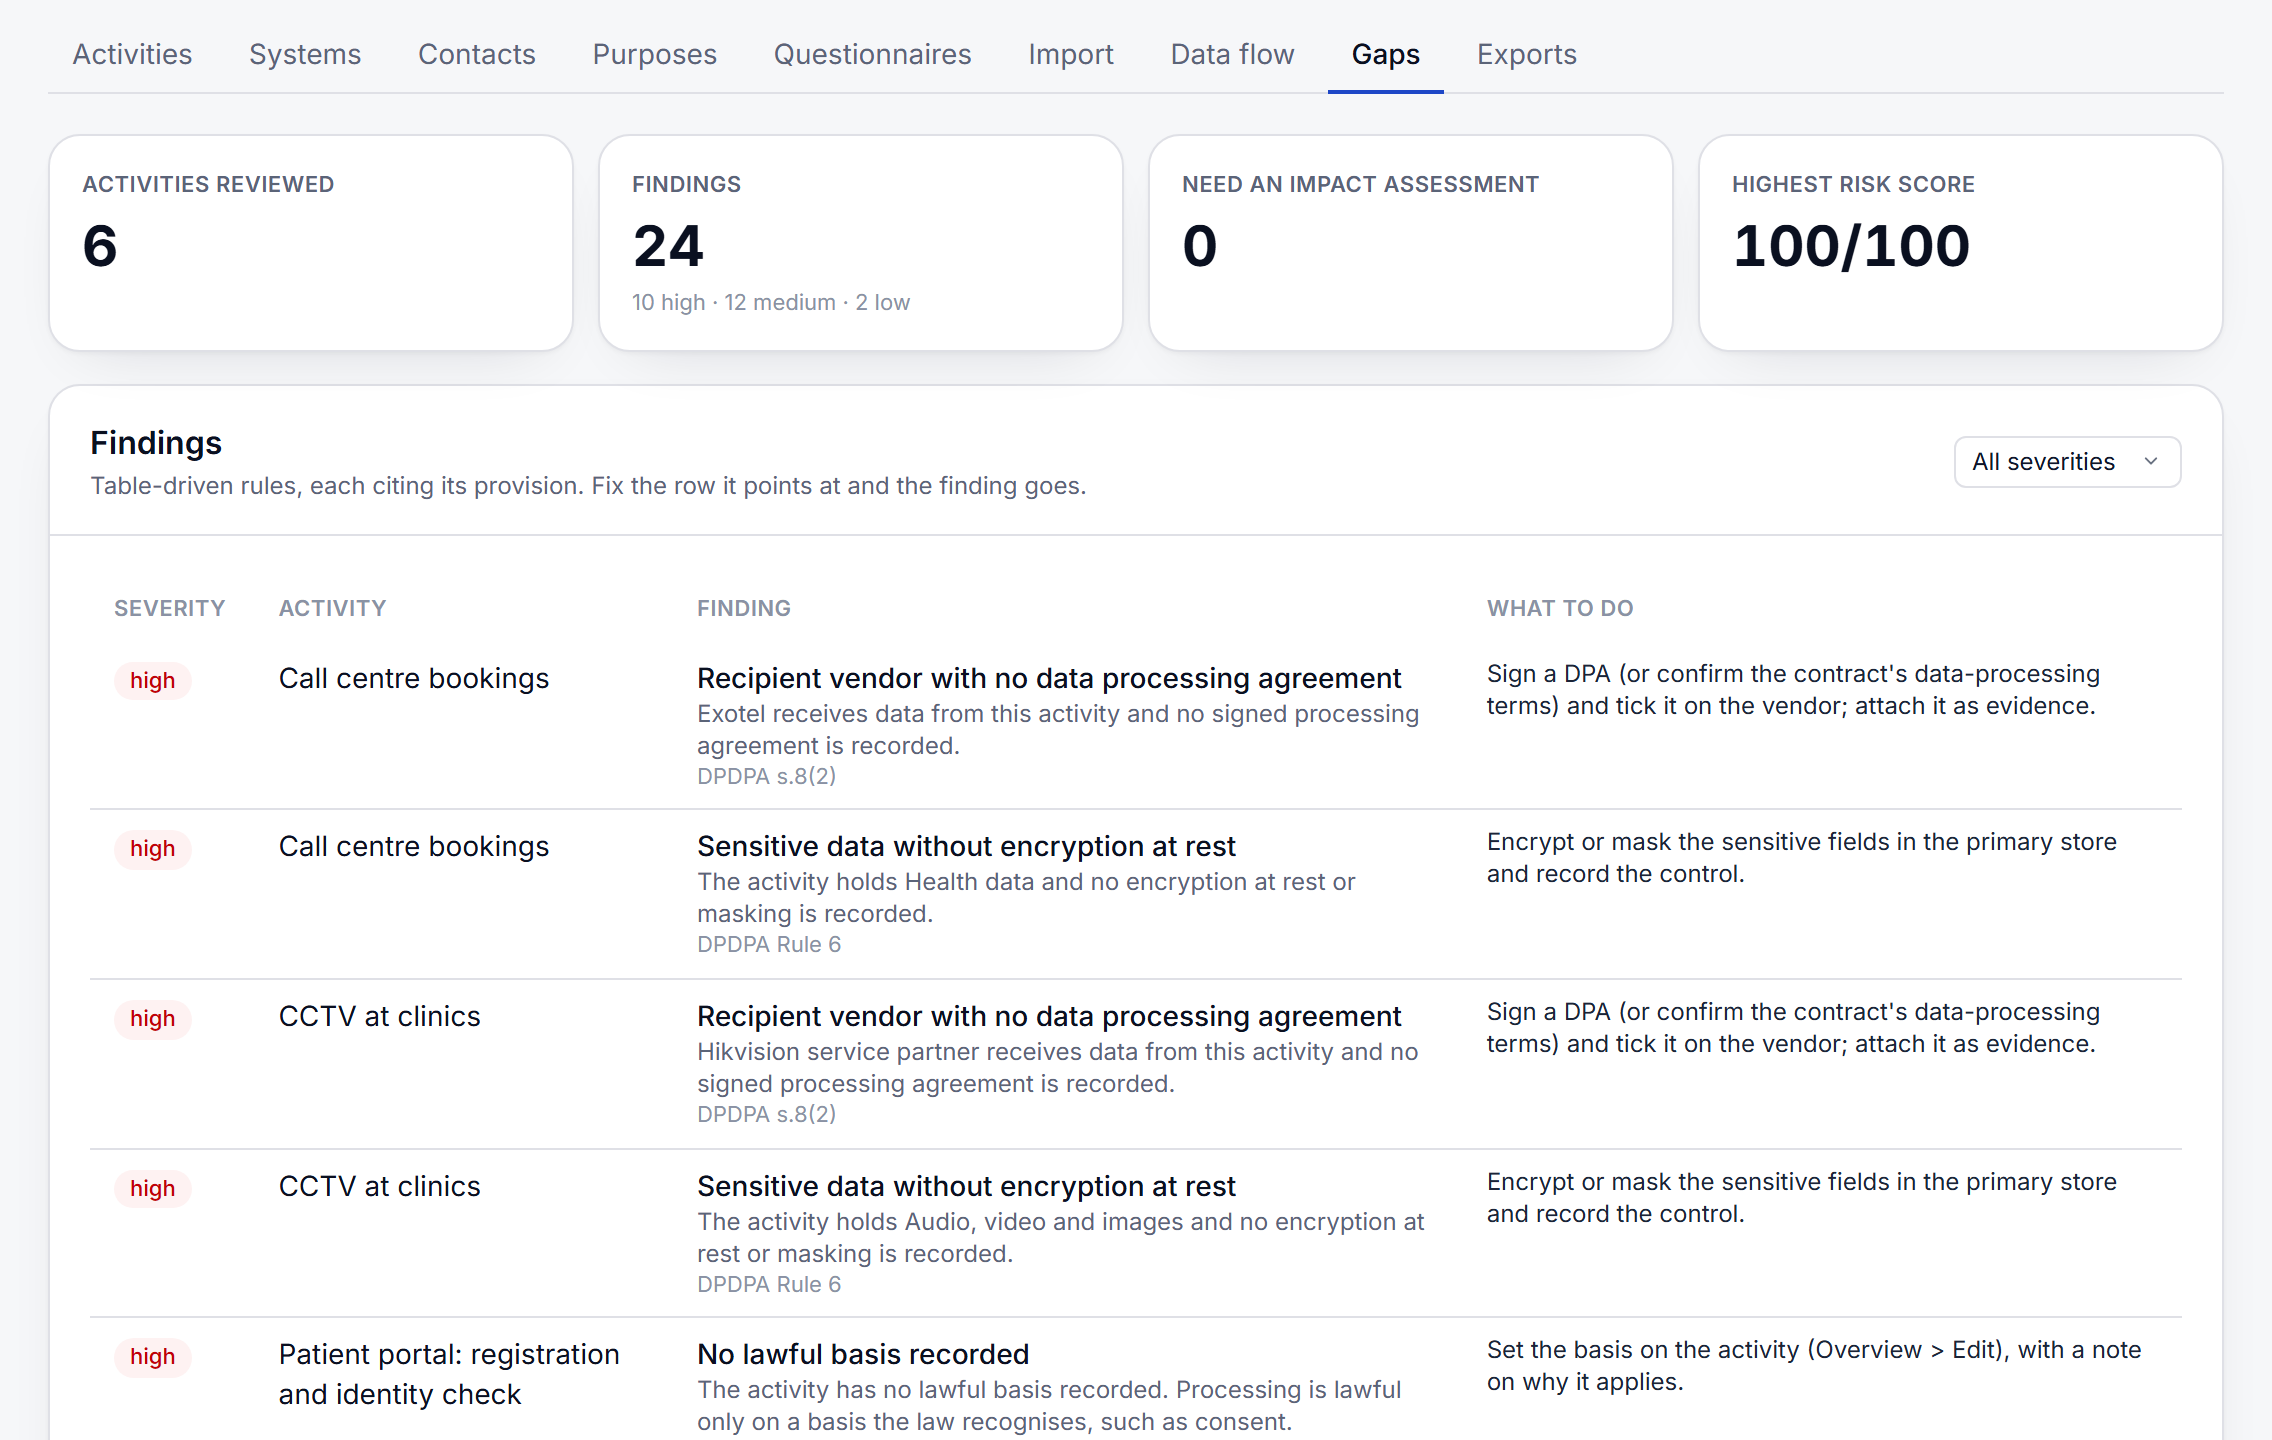Image resolution: width=2272 pixels, height=1440 pixels.
Task: Click the Audio, video and images encryption finding
Action: pyautogui.click(x=966, y=1186)
